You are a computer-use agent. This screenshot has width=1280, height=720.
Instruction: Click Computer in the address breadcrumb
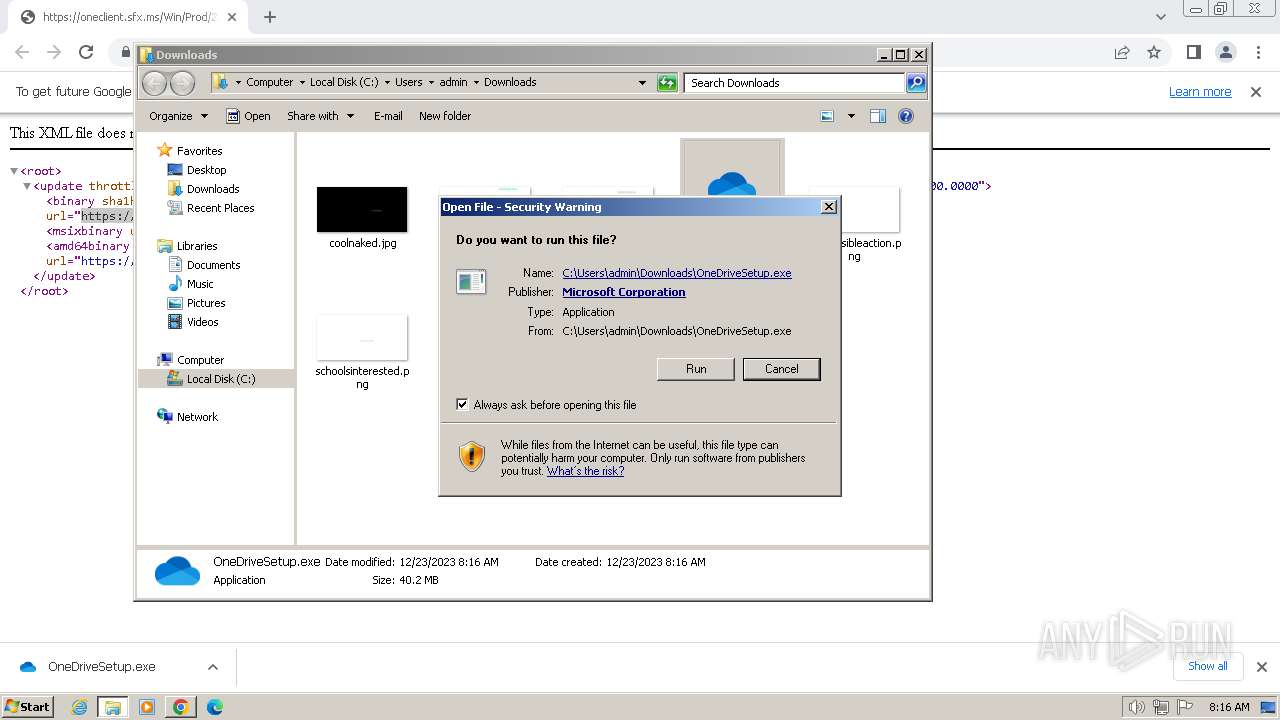tap(269, 82)
